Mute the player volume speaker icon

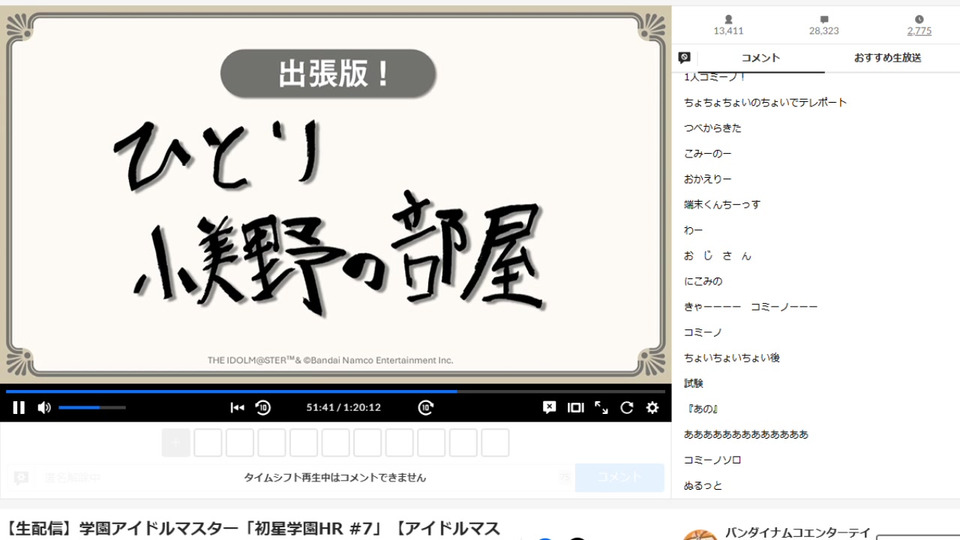44,408
